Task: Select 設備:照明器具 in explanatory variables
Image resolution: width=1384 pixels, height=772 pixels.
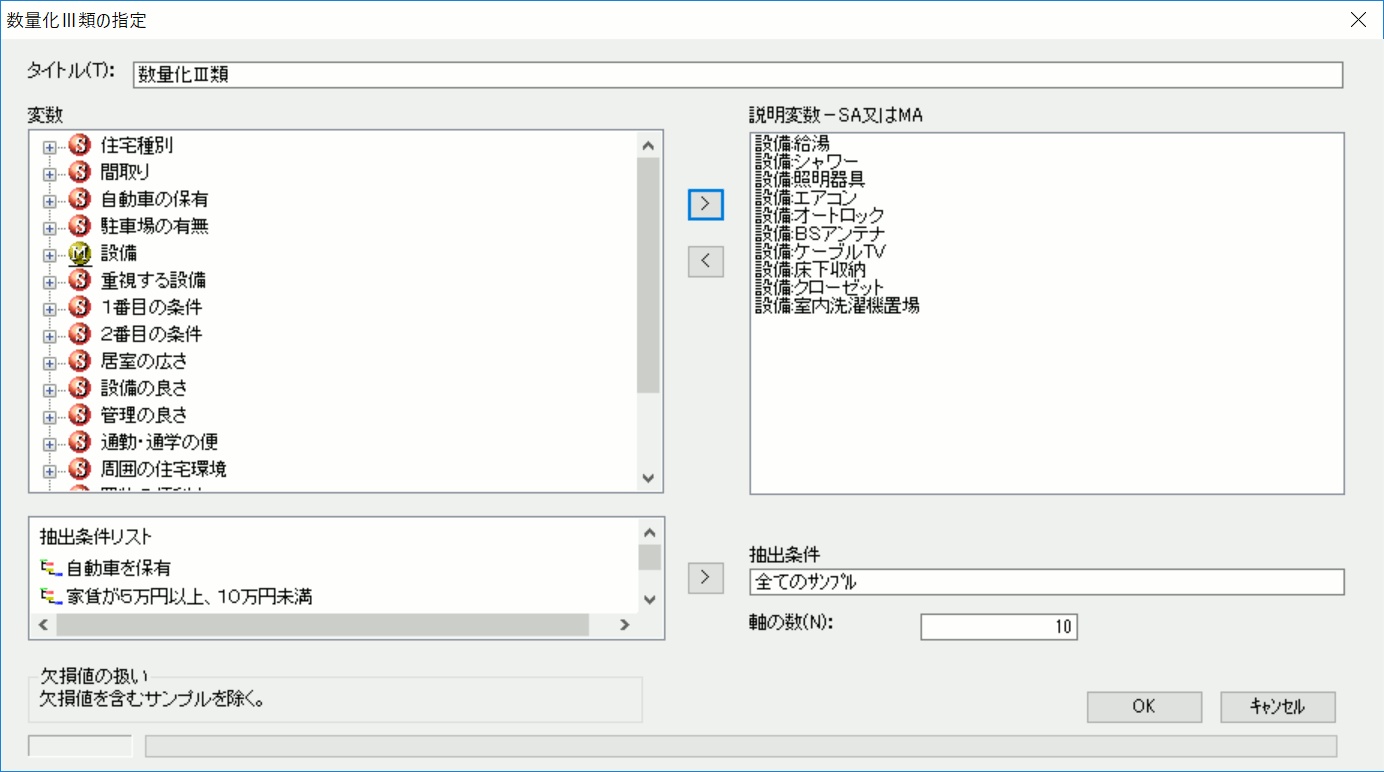Action: [x=810, y=179]
